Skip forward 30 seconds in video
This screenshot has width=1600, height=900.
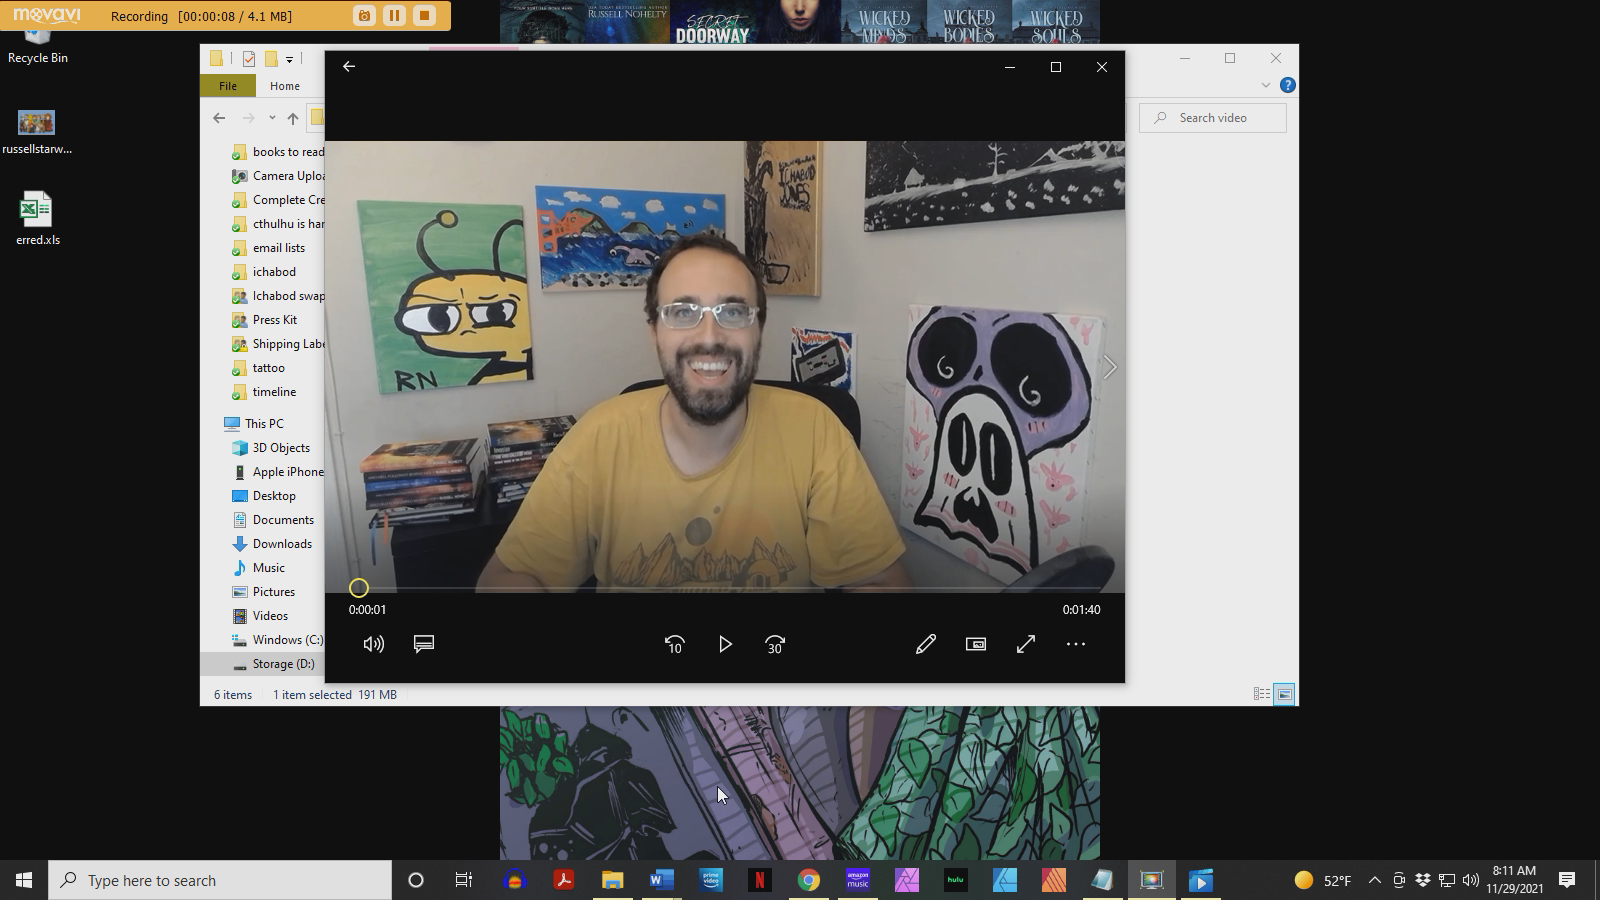775,645
